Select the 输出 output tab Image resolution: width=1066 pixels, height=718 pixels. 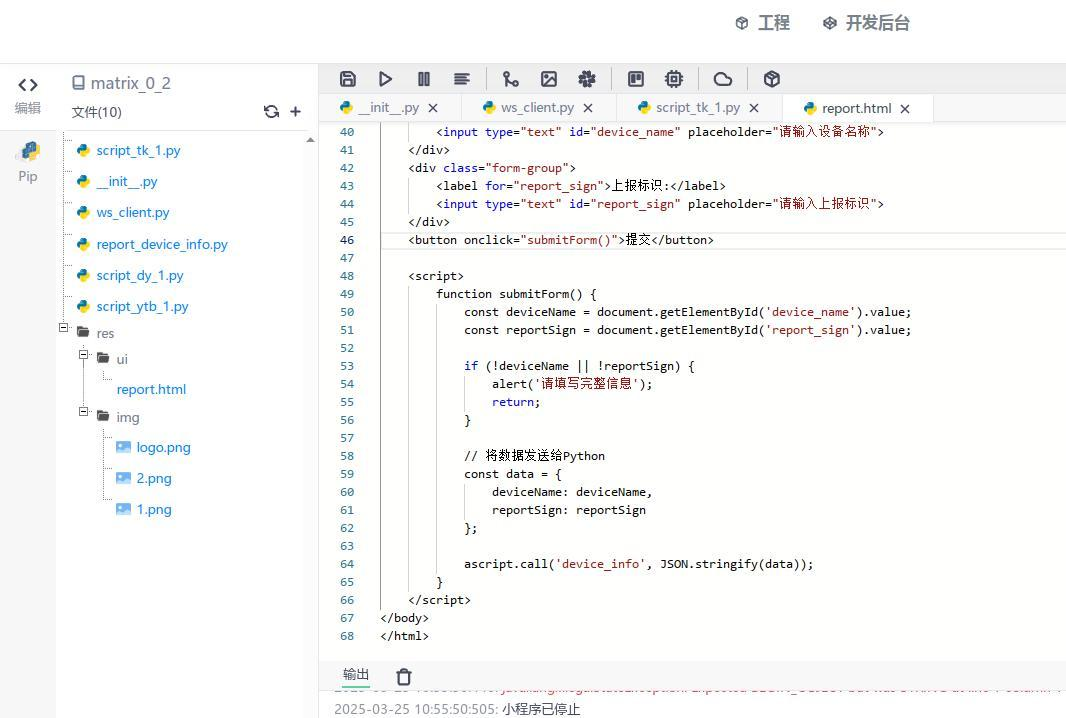pyautogui.click(x=356, y=674)
